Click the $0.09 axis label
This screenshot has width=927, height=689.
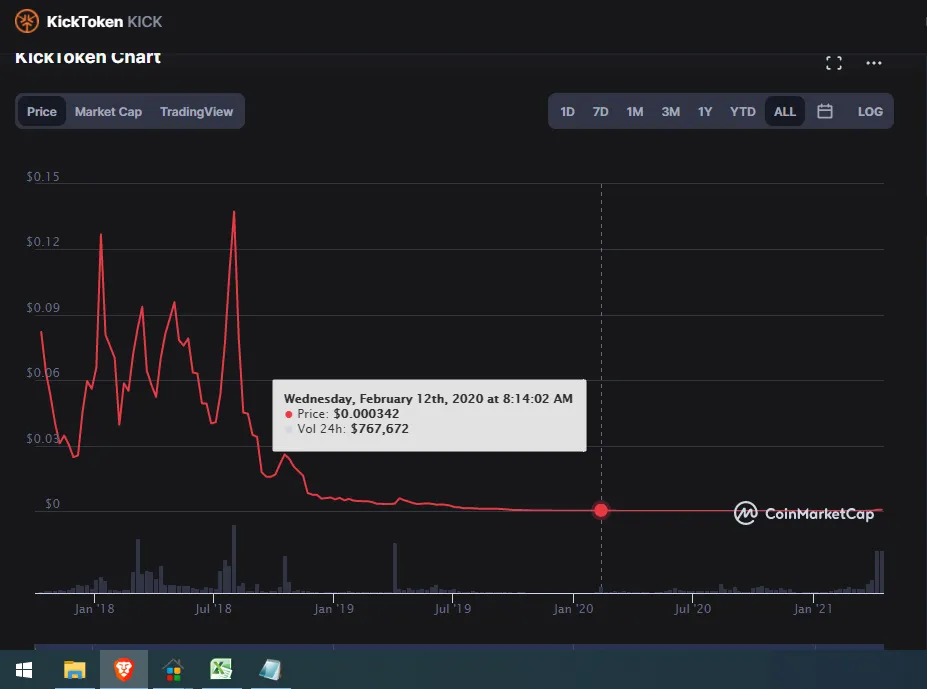point(43,308)
